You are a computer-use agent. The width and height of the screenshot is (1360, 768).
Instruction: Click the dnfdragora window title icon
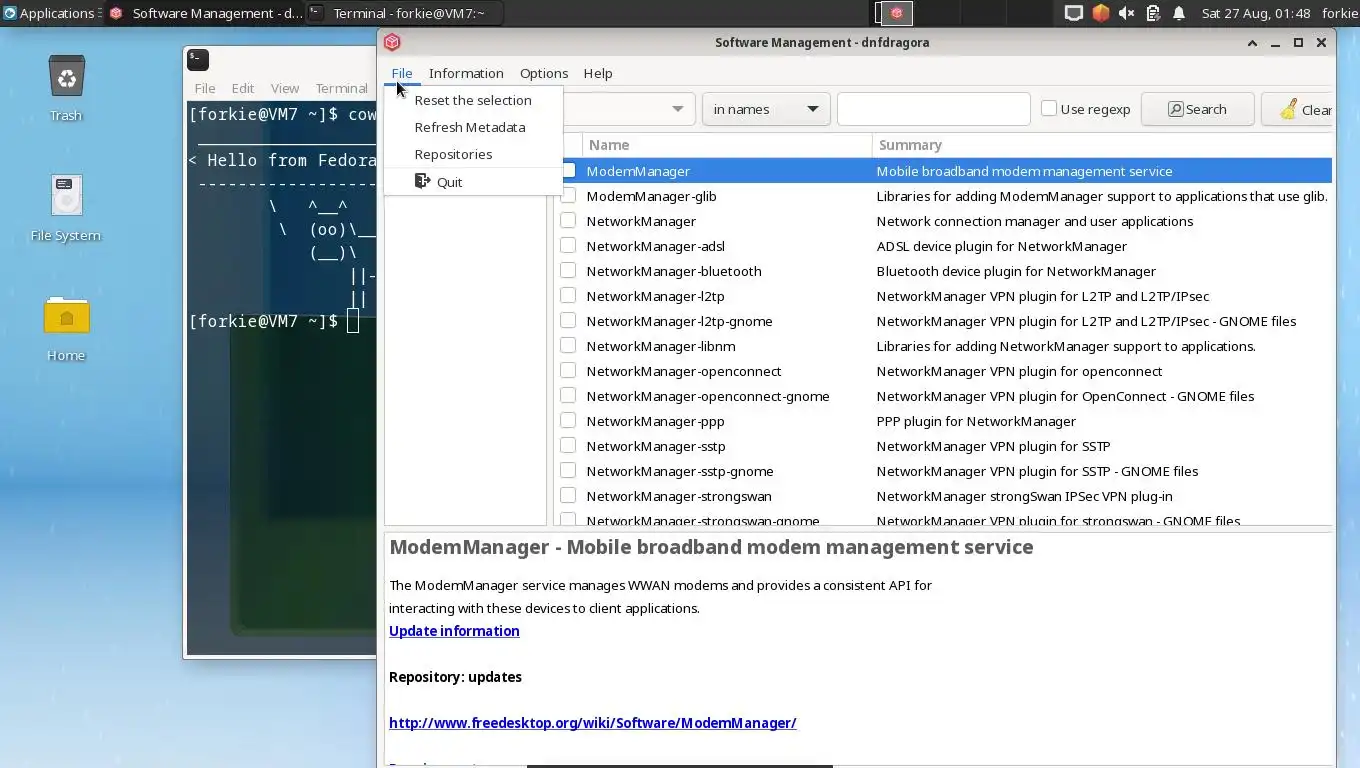[392, 42]
